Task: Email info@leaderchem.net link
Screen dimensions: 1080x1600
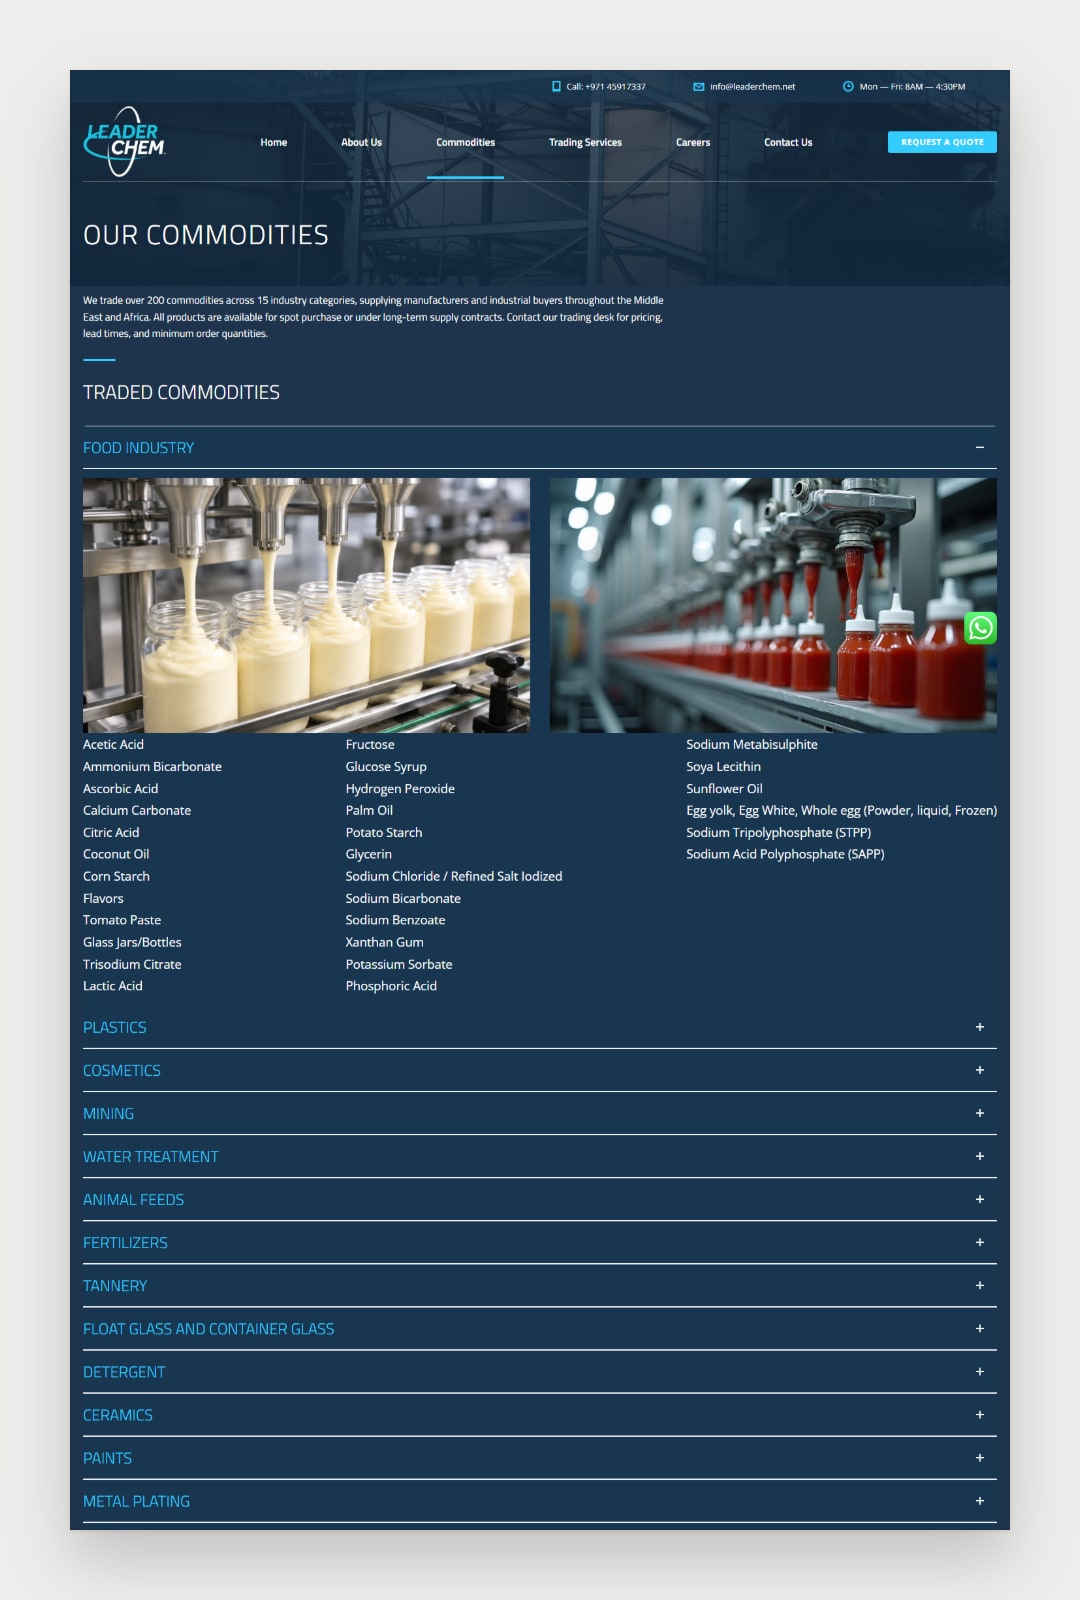Action: point(753,87)
